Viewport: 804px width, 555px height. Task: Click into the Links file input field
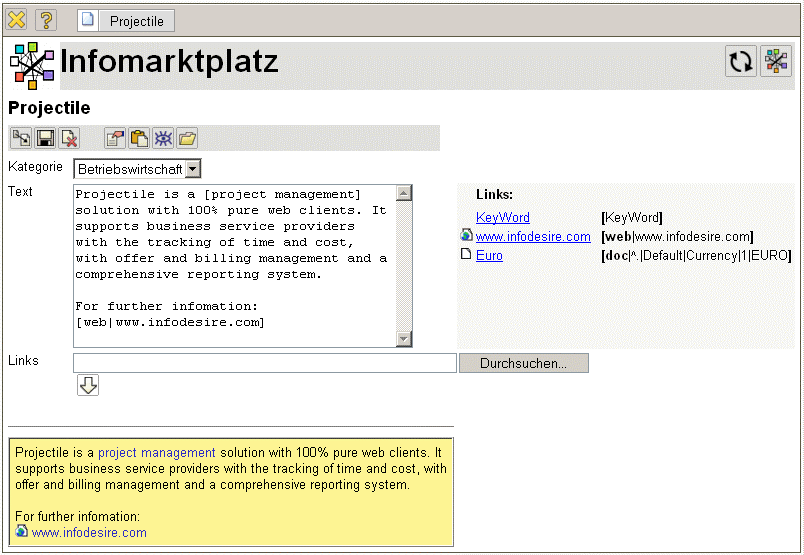point(264,363)
